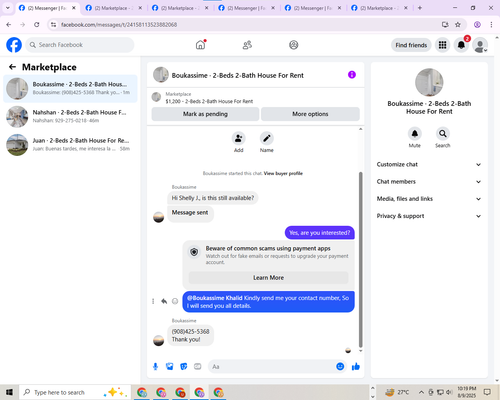Click the 'Yes, are you interested?' message
Viewport: 500px width, 400px height.
319,233
